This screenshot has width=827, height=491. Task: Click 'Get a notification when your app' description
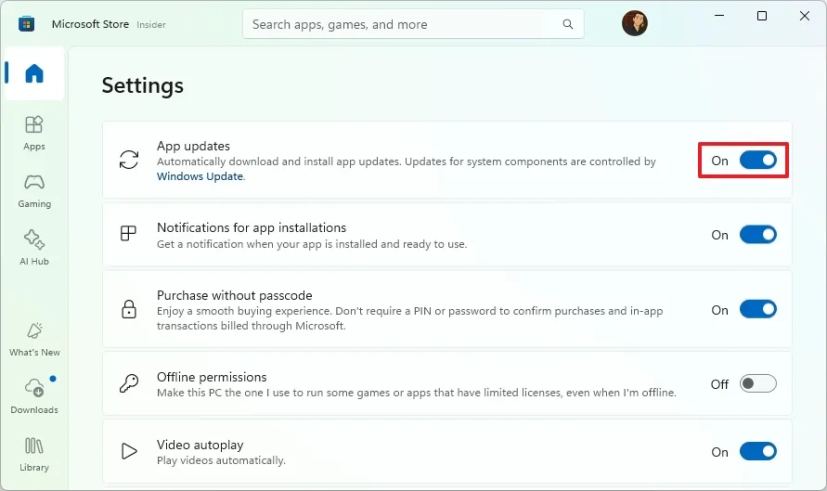tap(312, 244)
